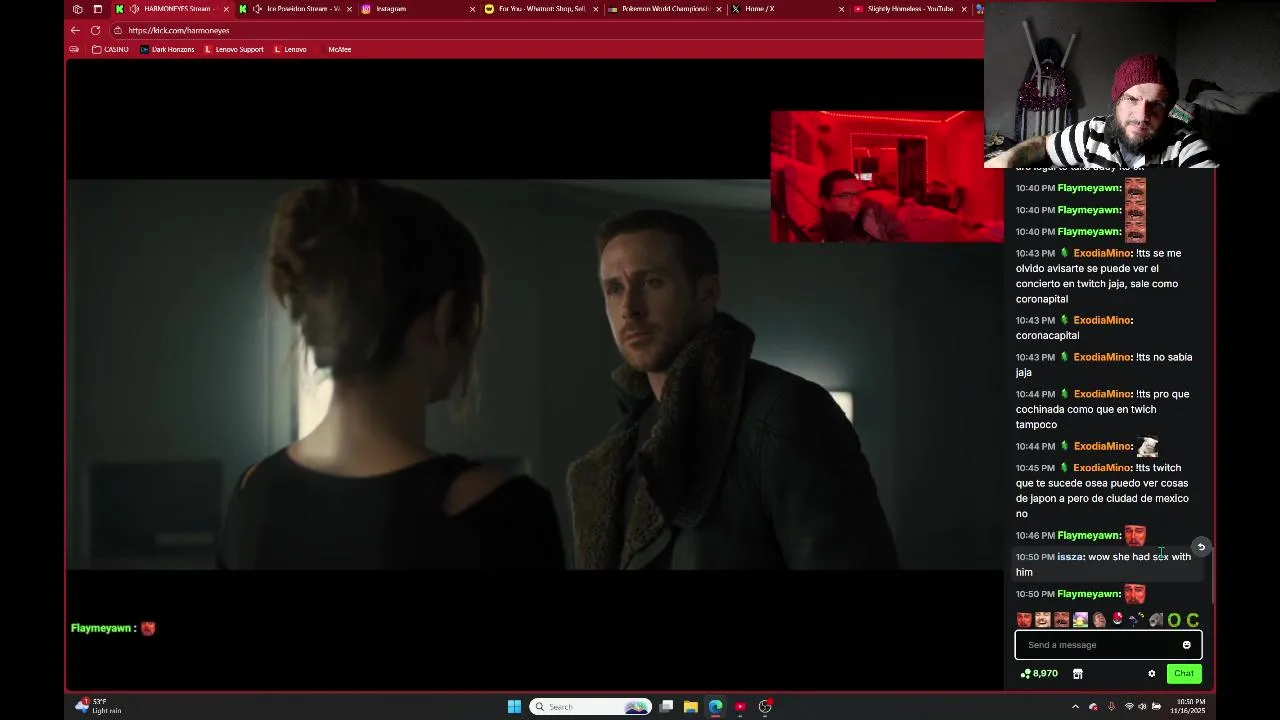Image resolution: width=1280 pixels, height=720 pixels.
Task: Click the scroll-to-latest arrow button in chat
Action: point(1201,547)
